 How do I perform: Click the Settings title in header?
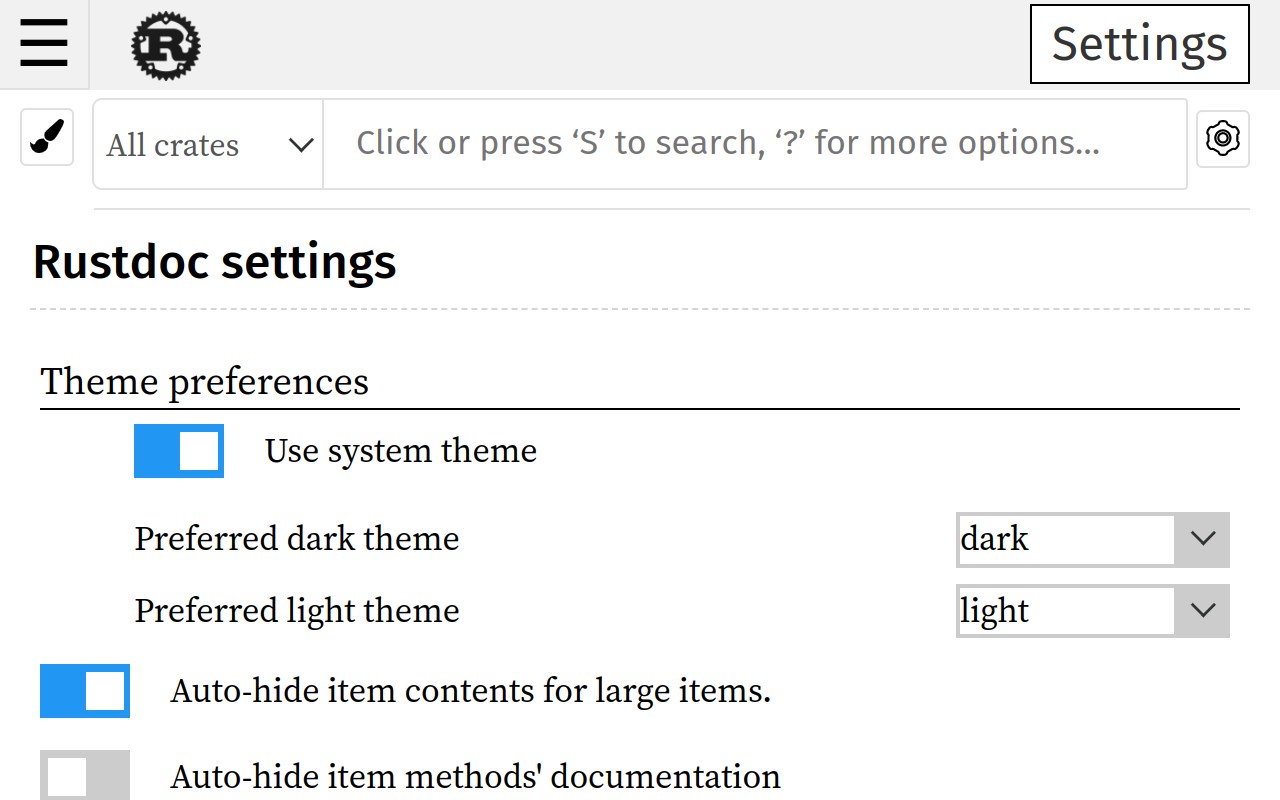tap(1139, 44)
